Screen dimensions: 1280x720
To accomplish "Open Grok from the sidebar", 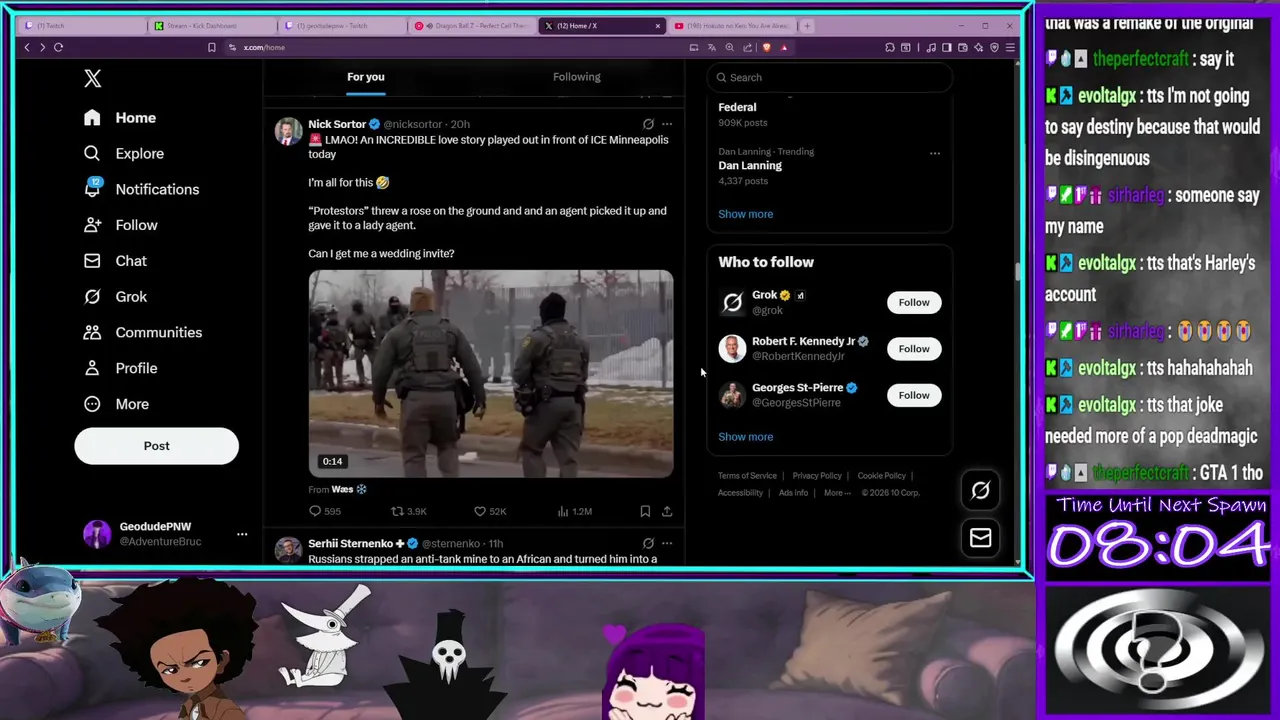I will (115, 296).
